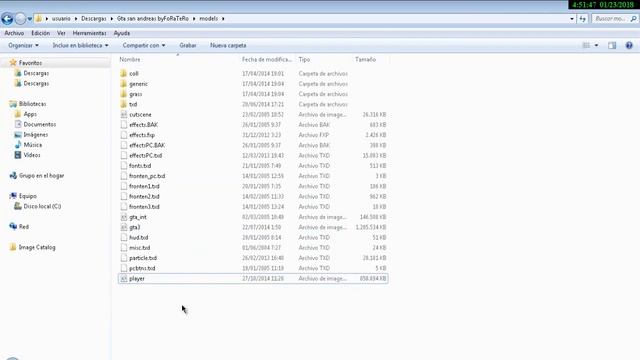Change the view with view icon

586,45
